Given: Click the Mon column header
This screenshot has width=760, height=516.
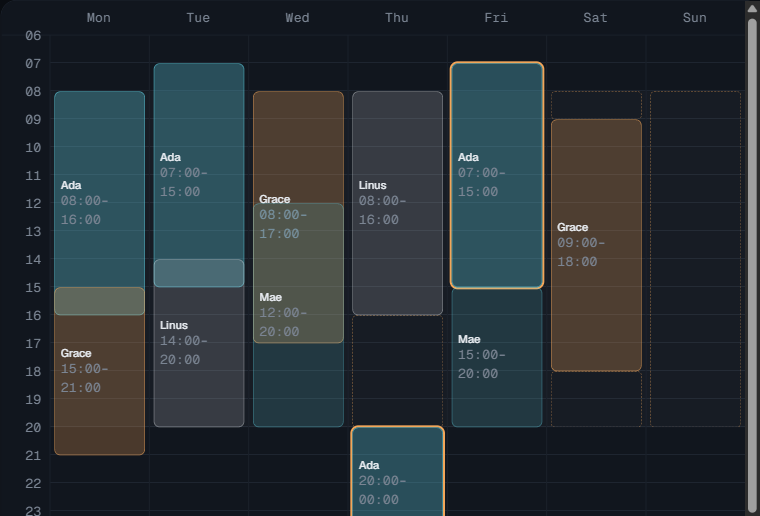Looking at the screenshot, I should click(99, 18).
